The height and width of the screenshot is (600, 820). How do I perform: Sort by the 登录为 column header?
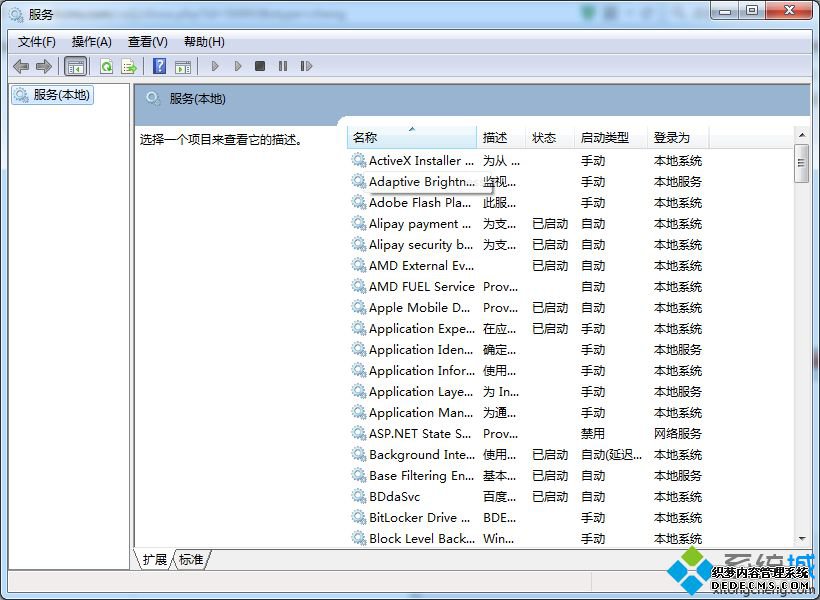point(678,138)
